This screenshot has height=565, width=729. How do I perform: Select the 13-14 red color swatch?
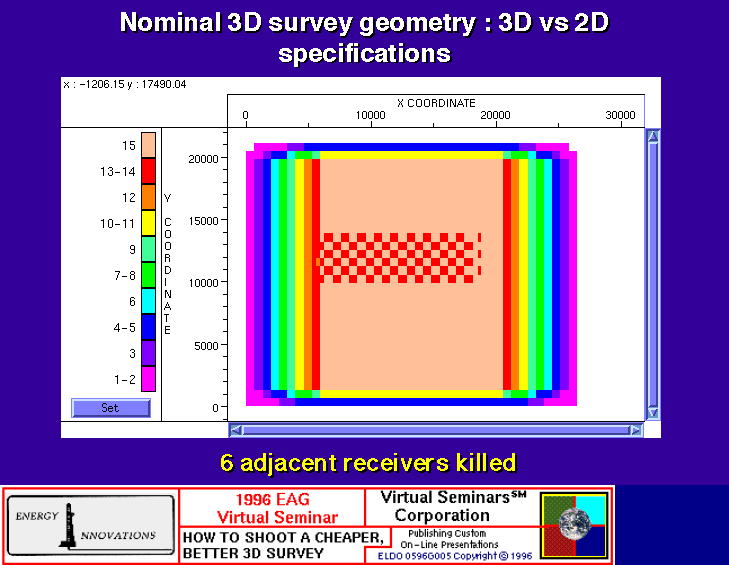tap(148, 171)
